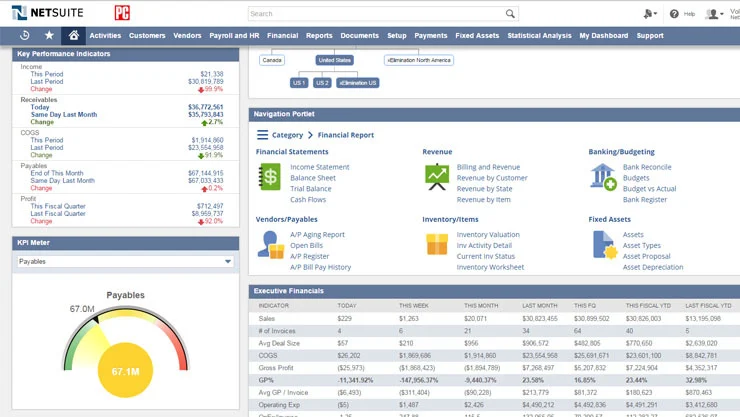Screen dimensions: 740x417
Task: Click the Inventory/Items box icon
Action: click(437, 244)
